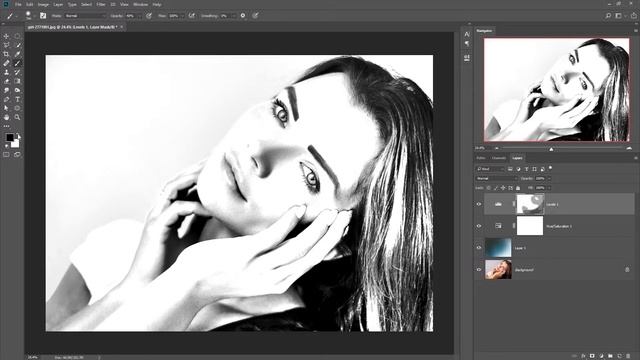Open the layer blend mode dropdown
The width and height of the screenshot is (640, 360).
click(x=496, y=178)
